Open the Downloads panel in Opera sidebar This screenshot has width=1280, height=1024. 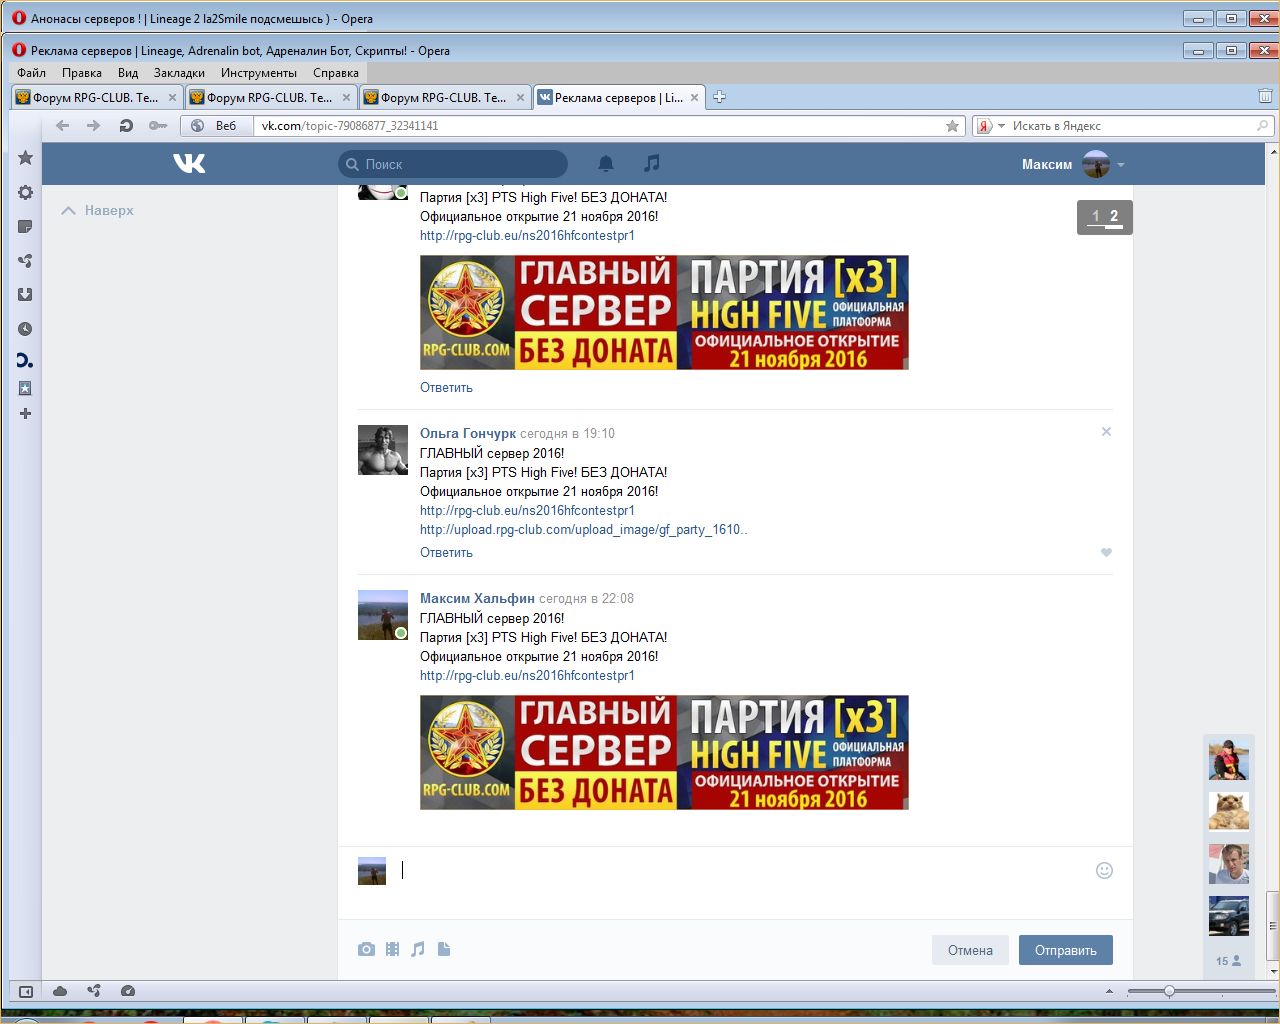(x=26, y=295)
